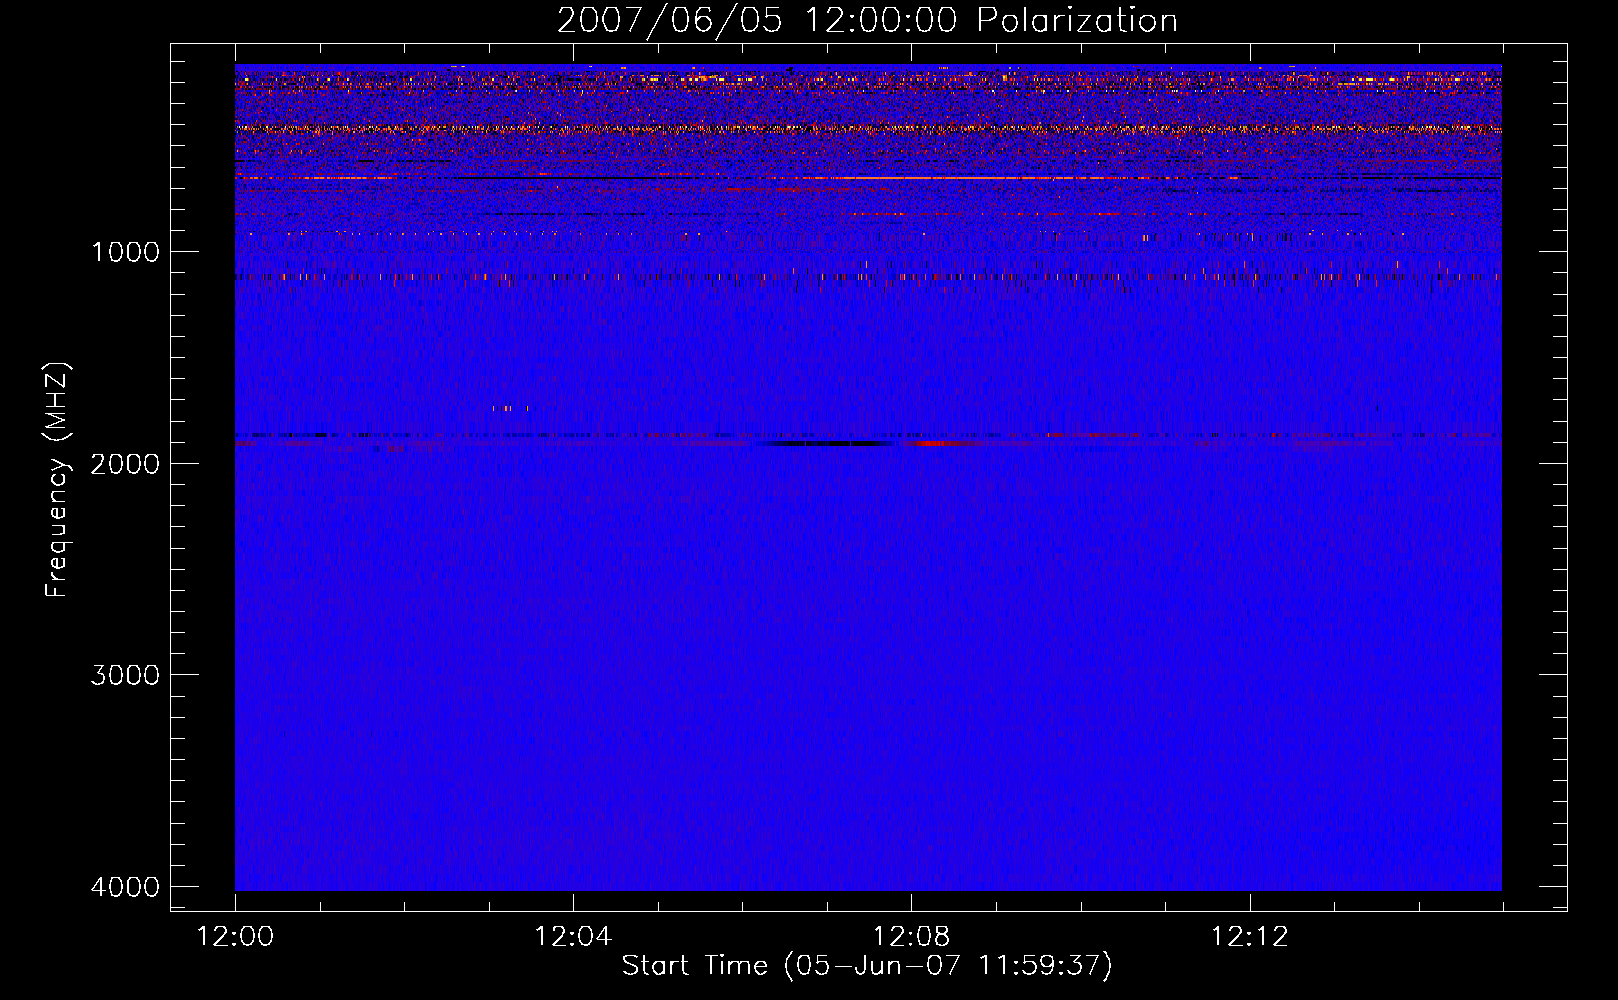Click the 12:08 time tick label
This screenshot has width=1618, height=1000.
[x=911, y=937]
